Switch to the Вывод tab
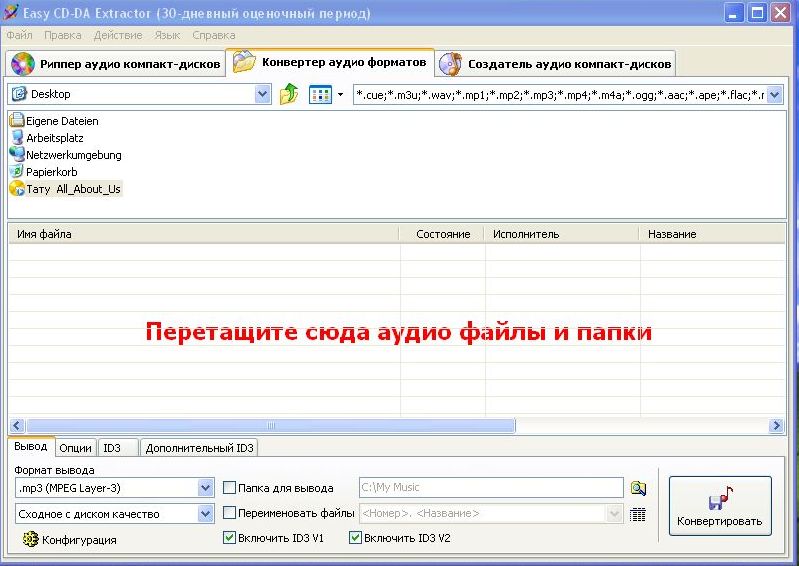Screen dimensions: 799x566 (x=31, y=446)
